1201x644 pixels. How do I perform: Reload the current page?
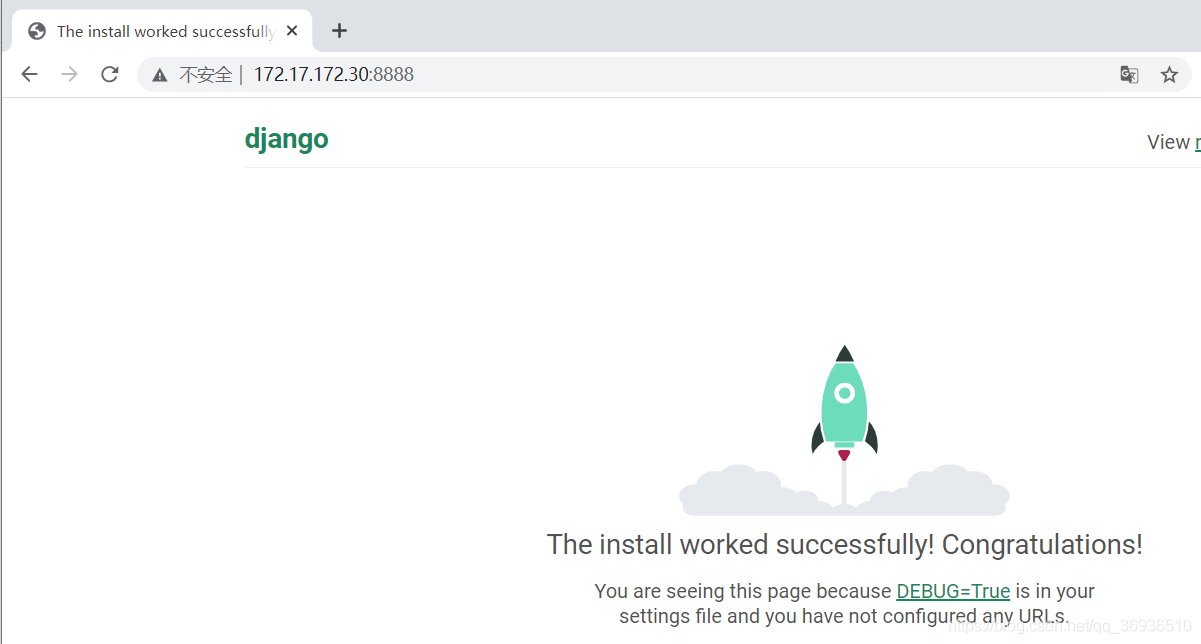tap(110, 74)
